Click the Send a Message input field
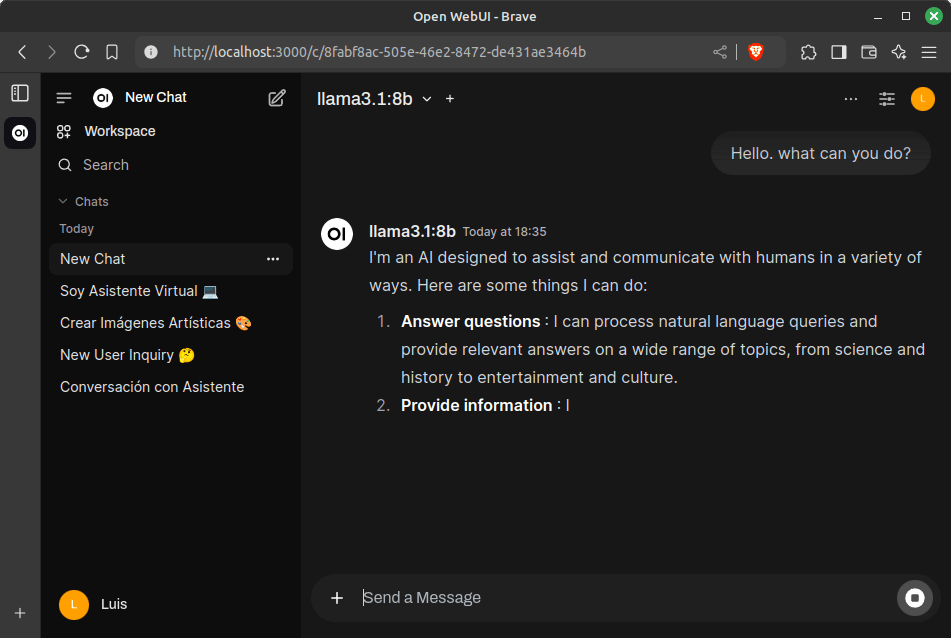 pos(620,598)
